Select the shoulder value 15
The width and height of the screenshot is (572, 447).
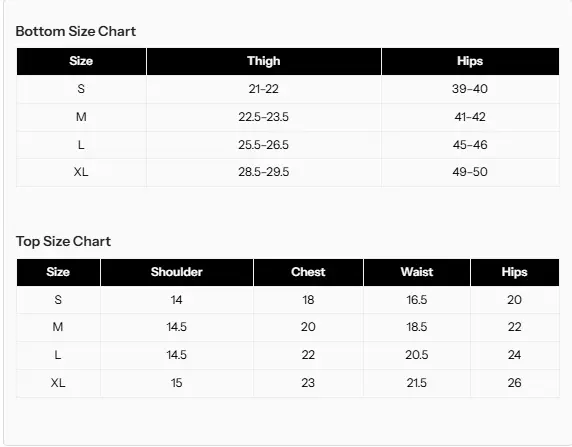[177, 383]
